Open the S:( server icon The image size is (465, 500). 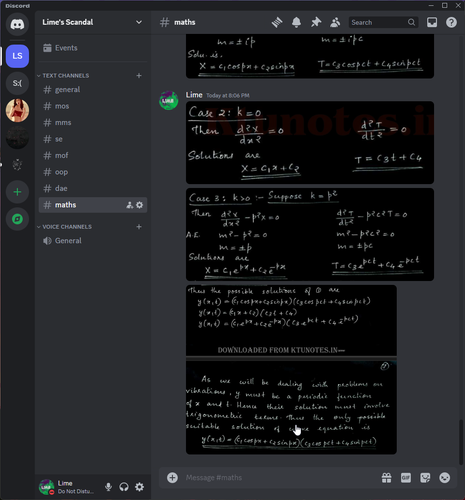(17, 83)
